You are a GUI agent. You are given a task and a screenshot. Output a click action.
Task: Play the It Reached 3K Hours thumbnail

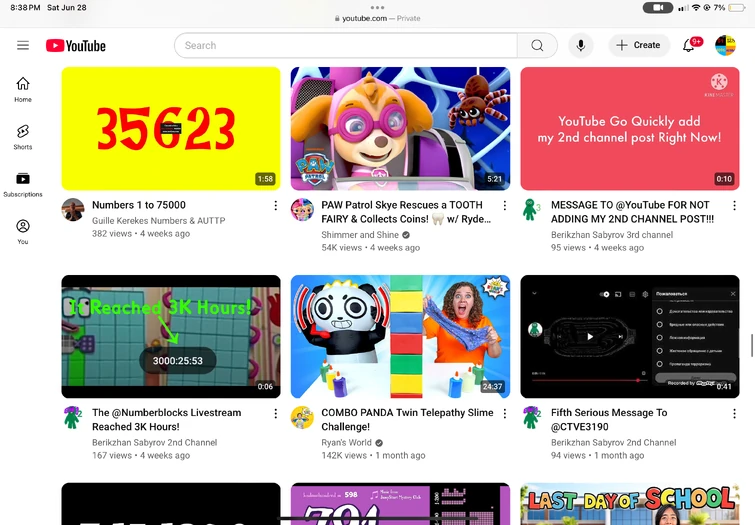pyautogui.click(x=171, y=336)
